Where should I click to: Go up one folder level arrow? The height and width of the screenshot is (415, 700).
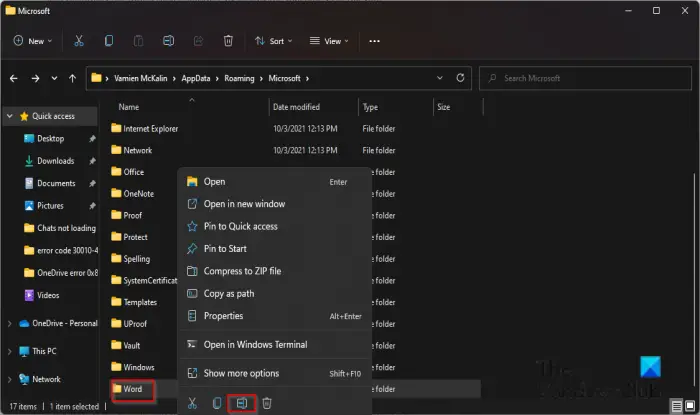pyautogui.click(x=72, y=79)
